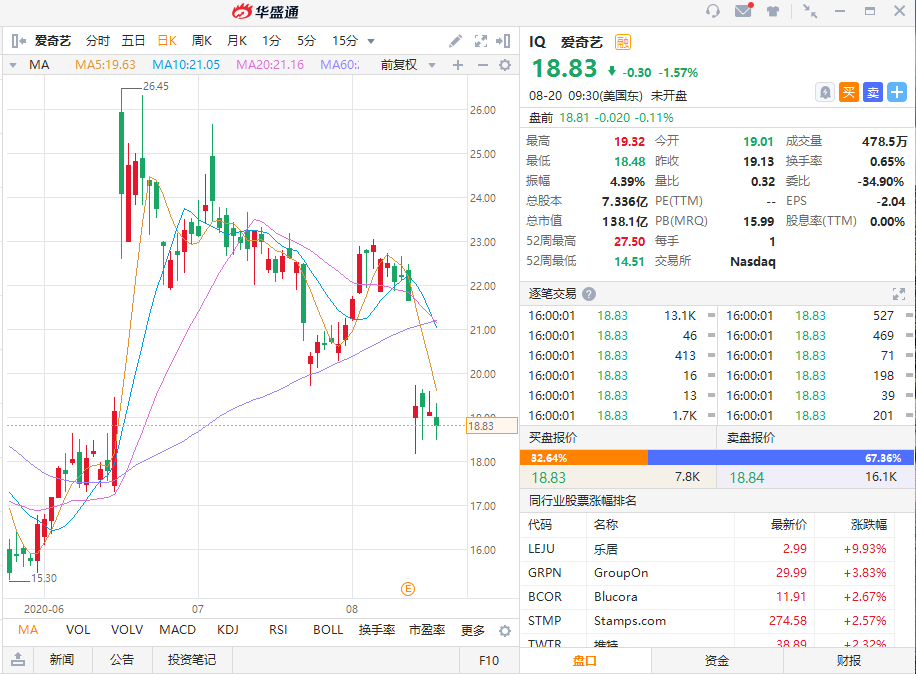Toggle the 换手率 indicator
This screenshot has width=916, height=674.
[x=377, y=630]
